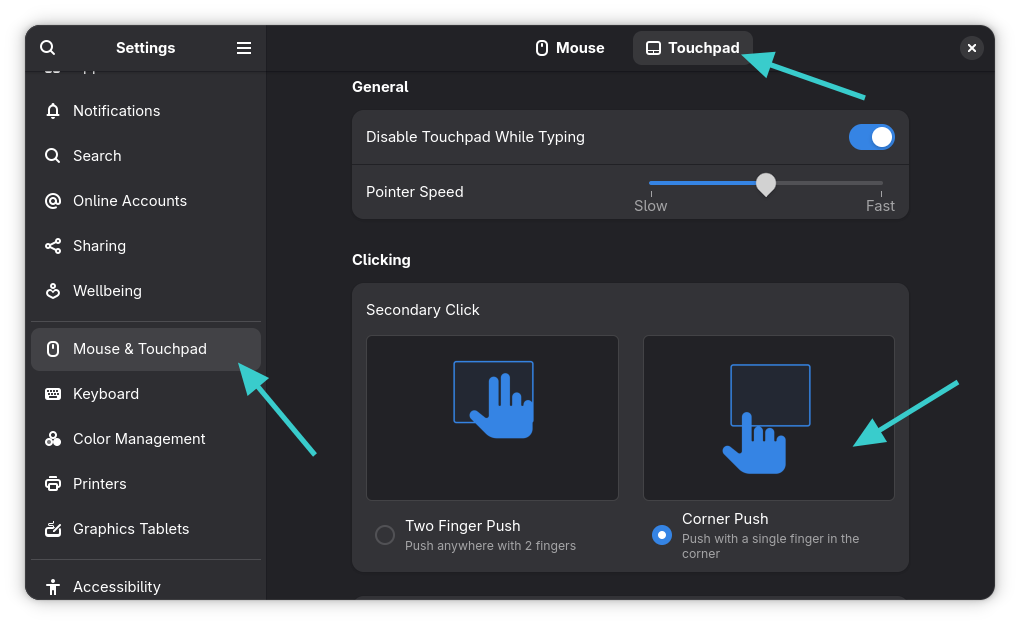Click the Two Finger Push illustration
Screen dimensions: 1020x625
coord(492,418)
